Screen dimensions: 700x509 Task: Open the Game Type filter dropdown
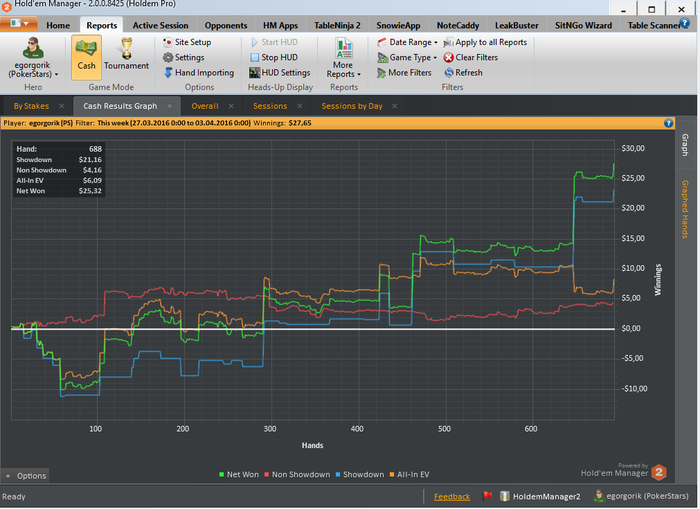click(407, 57)
